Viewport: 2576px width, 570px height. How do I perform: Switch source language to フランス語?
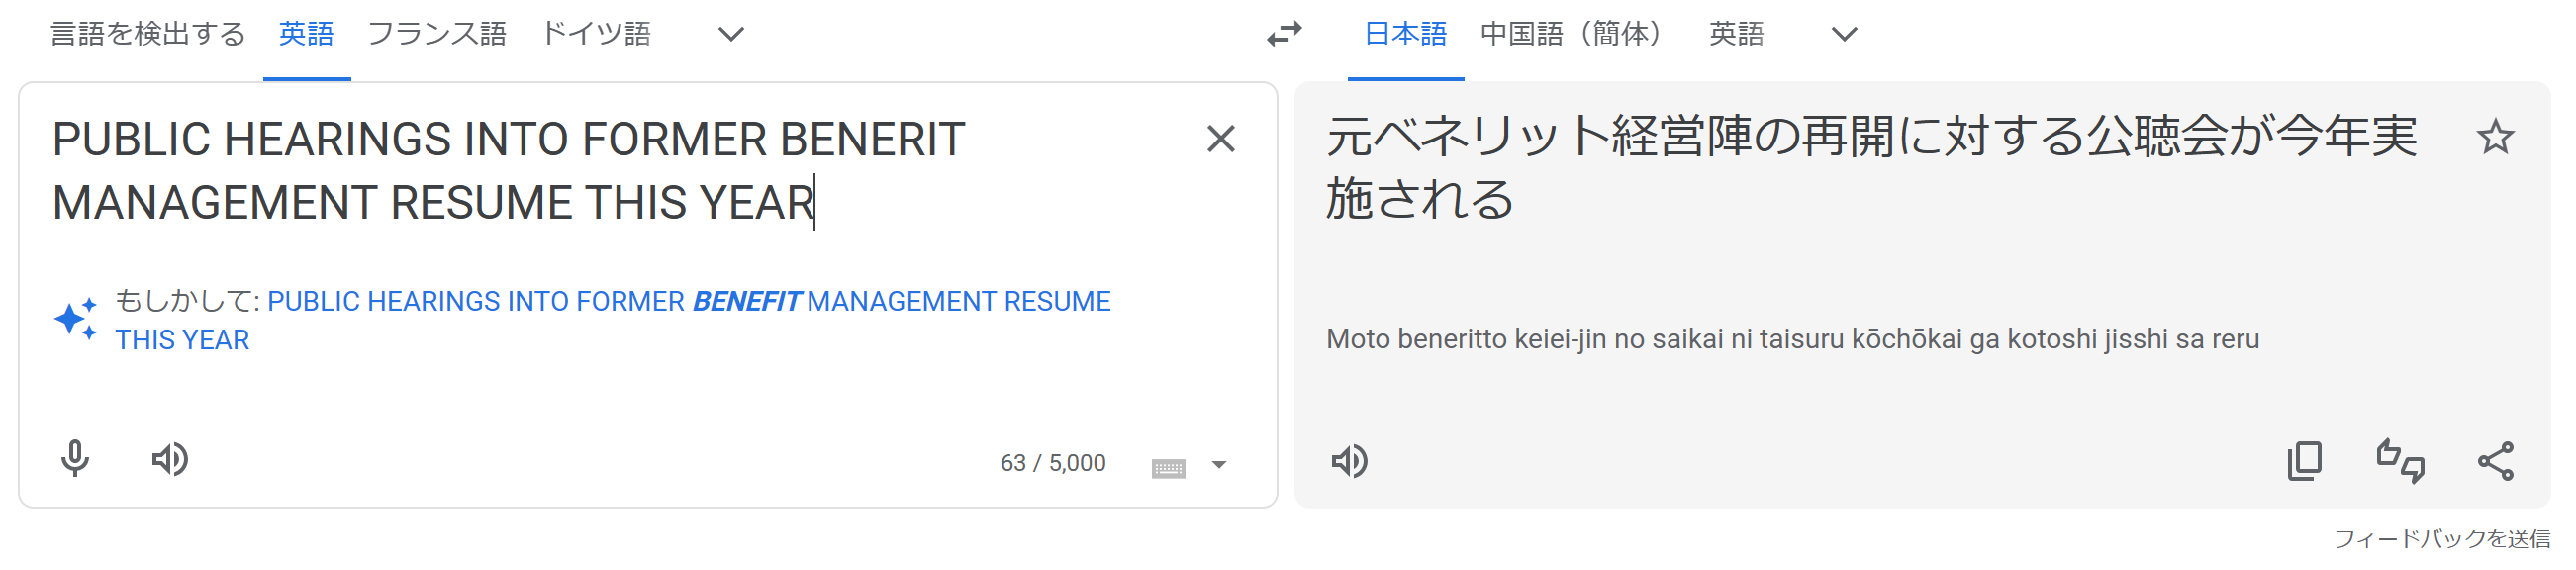[x=437, y=34]
